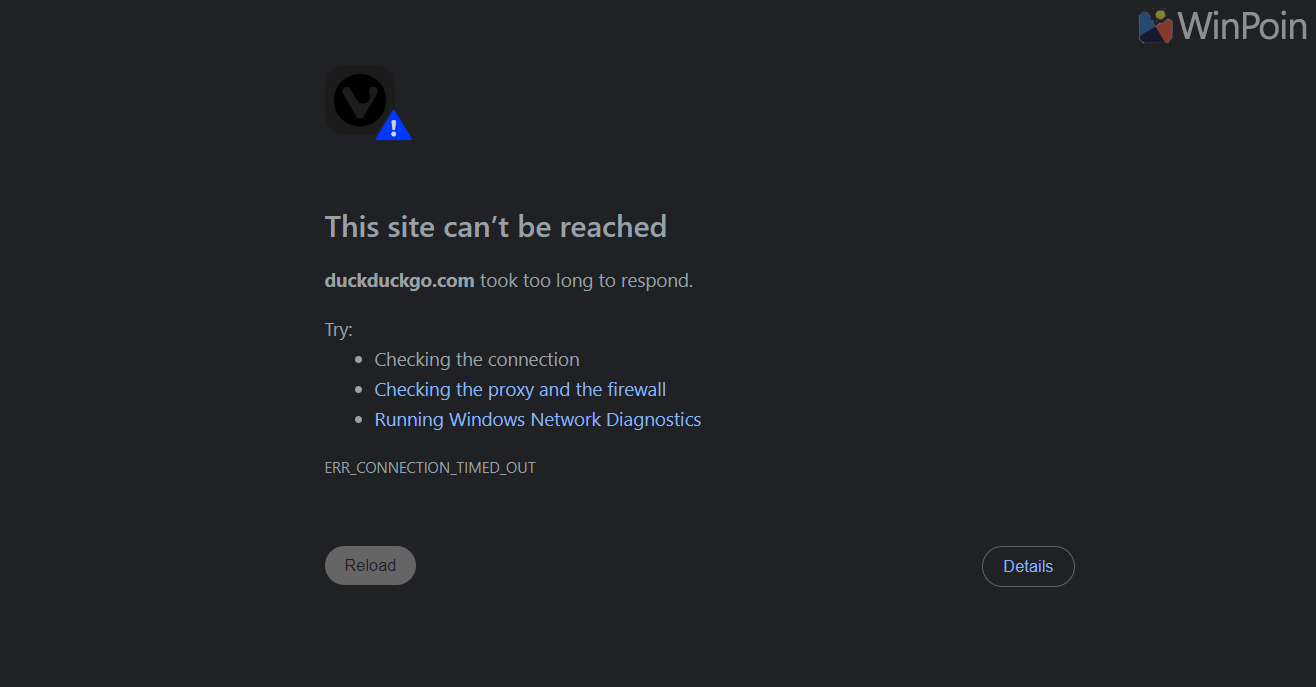Click the white exclamation mark in the triangle
1316x687 pixels.
pos(394,128)
